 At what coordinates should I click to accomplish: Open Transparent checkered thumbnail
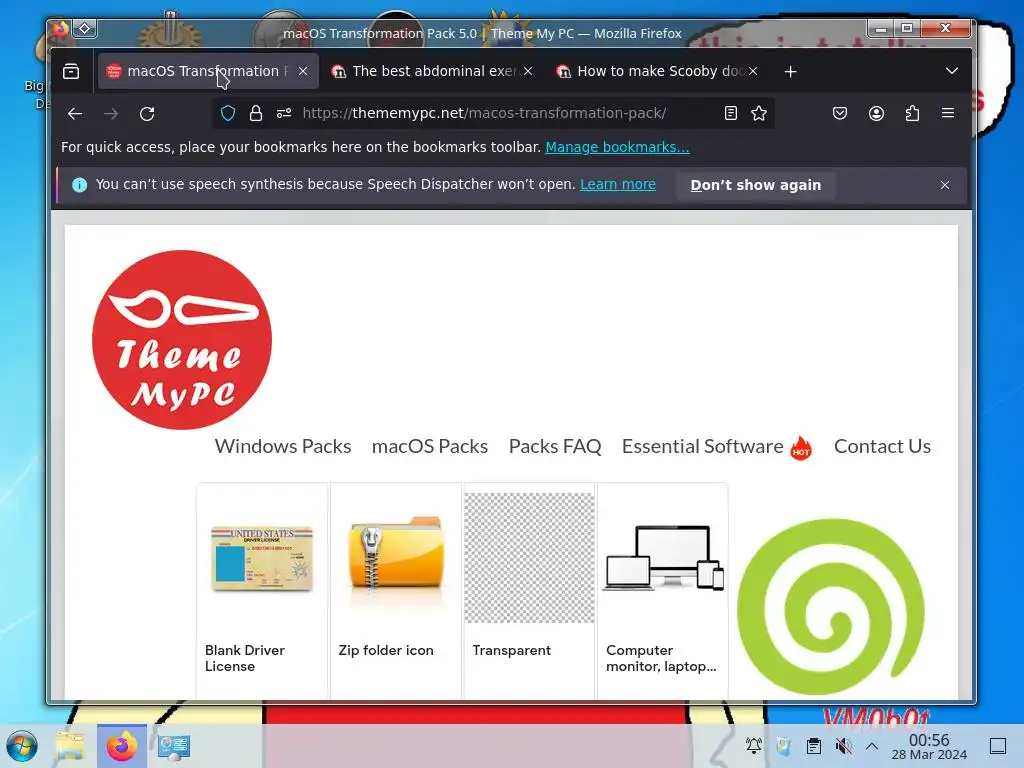(529, 558)
